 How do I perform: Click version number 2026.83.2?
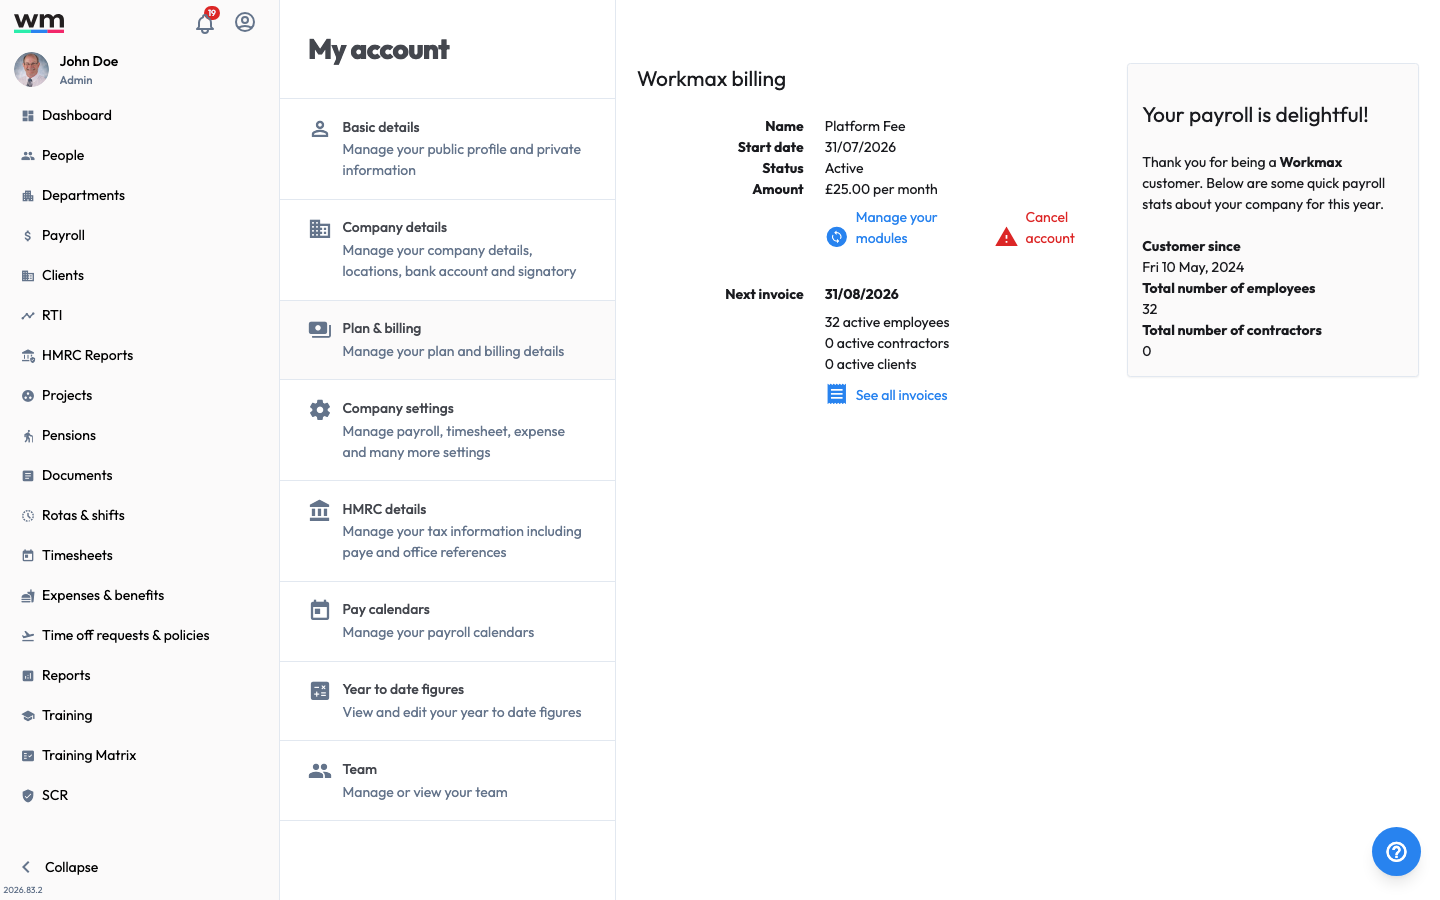pyautogui.click(x=23, y=890)
